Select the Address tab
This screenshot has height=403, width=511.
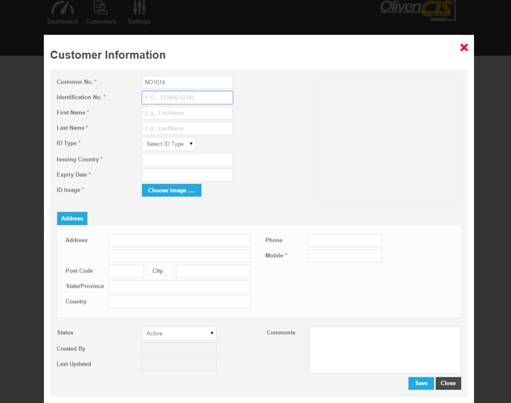(x=72, y=219)
